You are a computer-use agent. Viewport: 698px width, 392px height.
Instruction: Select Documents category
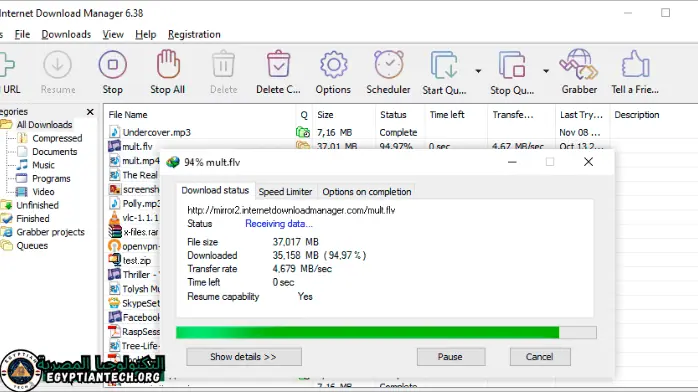[54, 152]
